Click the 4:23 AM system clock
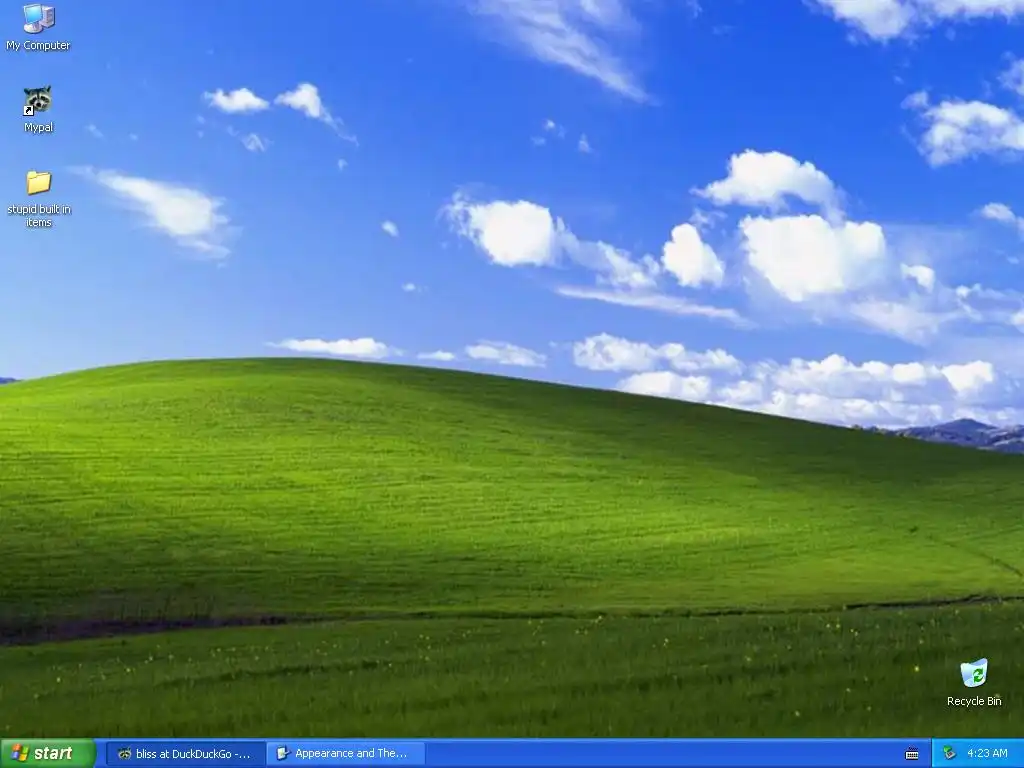The image size is (1024, 768). coord(987,754)
